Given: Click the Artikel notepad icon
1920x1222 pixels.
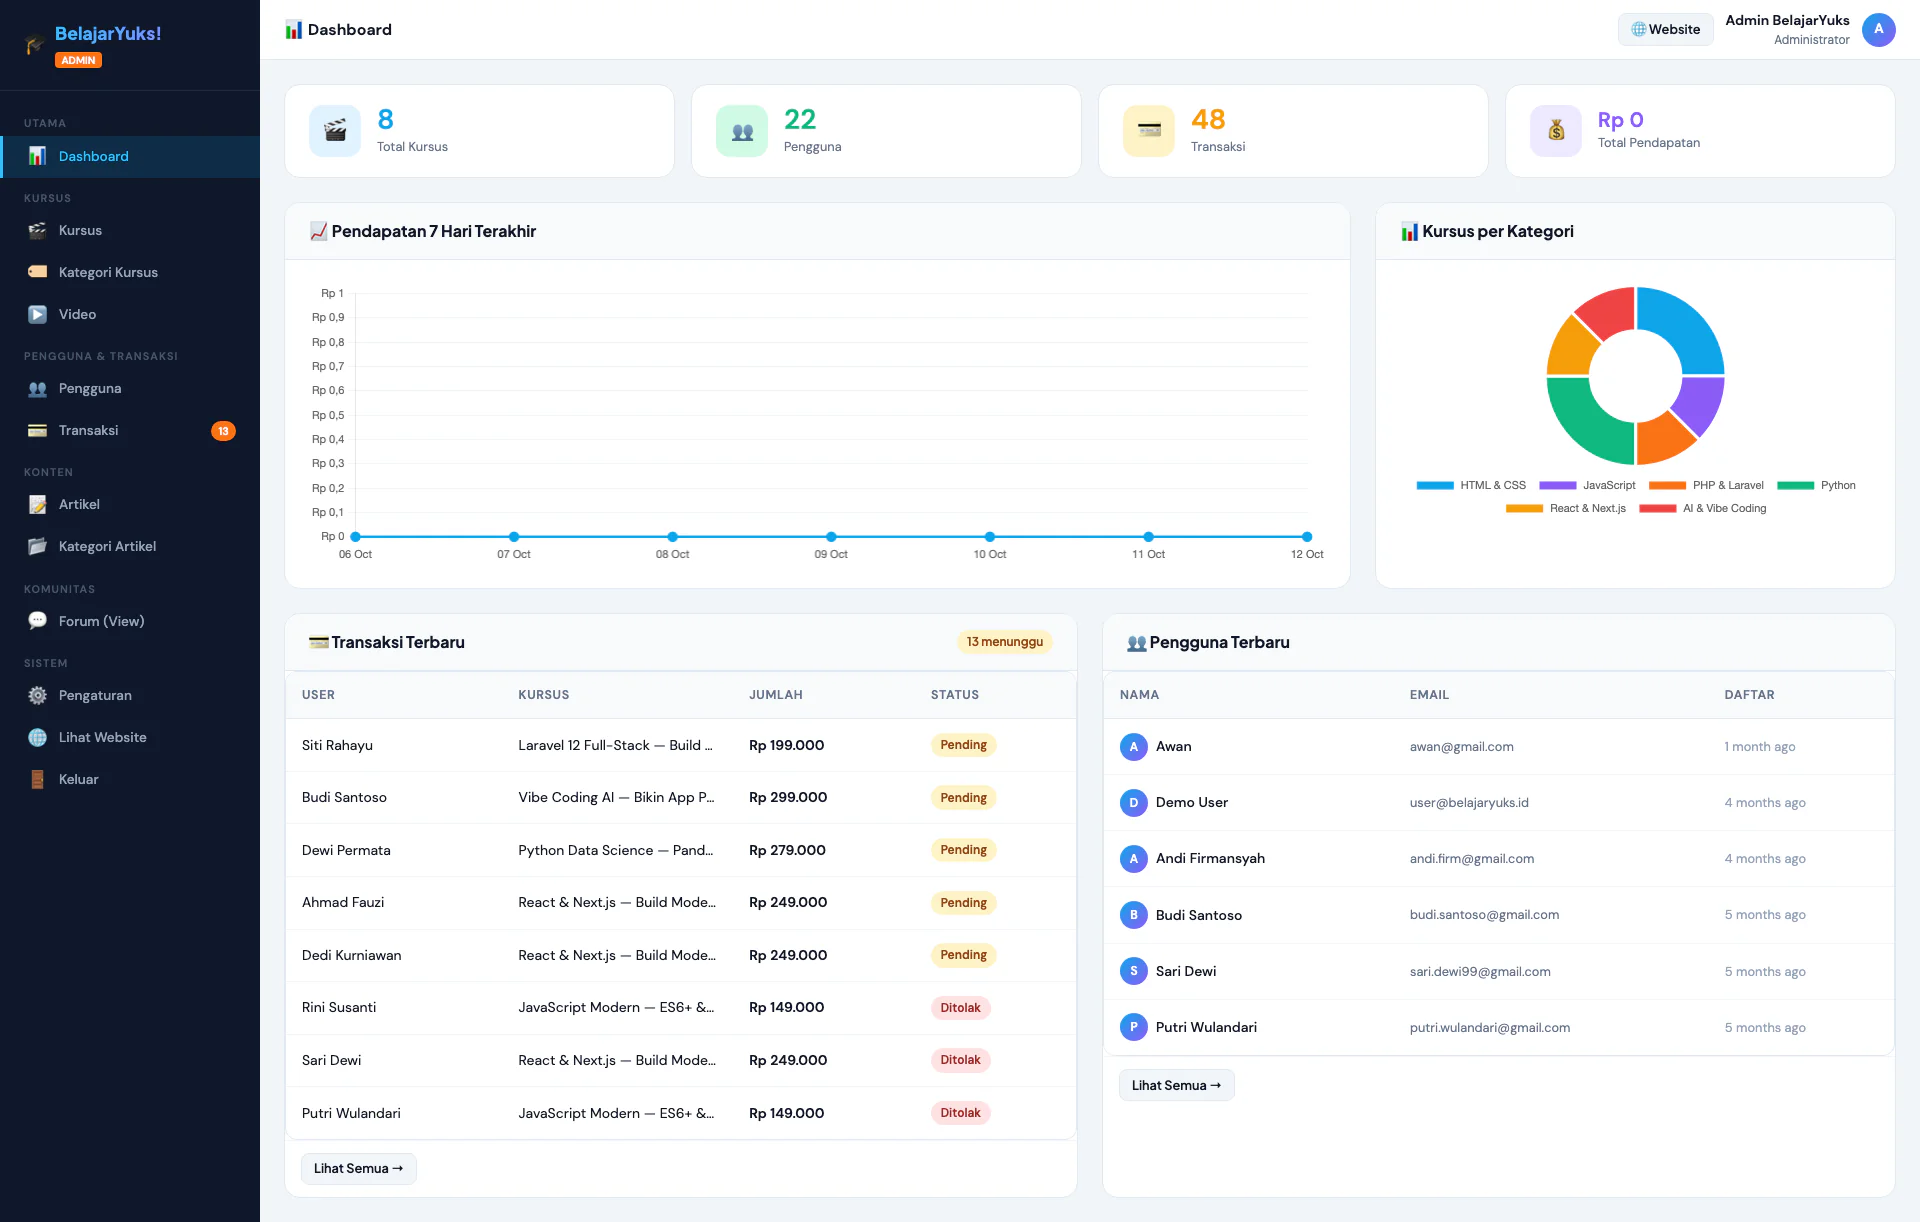Looking at the screenshot, I should tap(37, 504).
